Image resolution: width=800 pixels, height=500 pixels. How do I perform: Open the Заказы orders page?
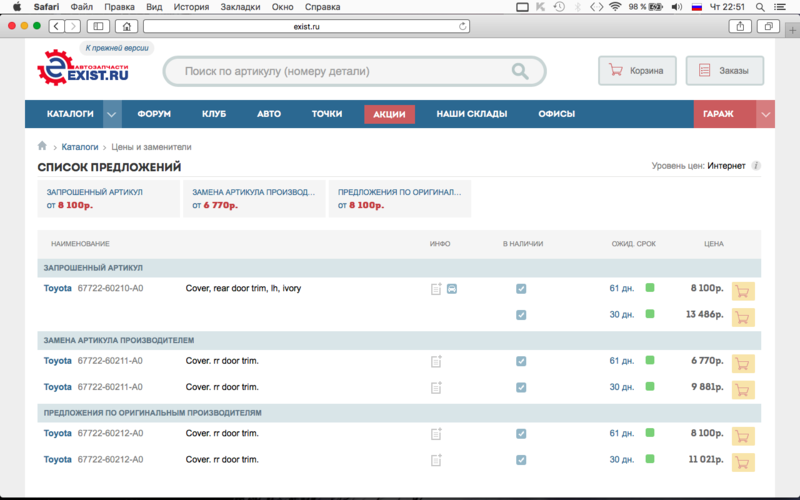point(725,70)
